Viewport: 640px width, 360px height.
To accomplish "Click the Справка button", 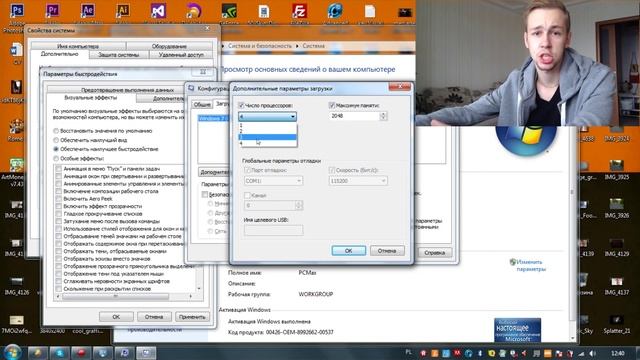I will (434, 253).
